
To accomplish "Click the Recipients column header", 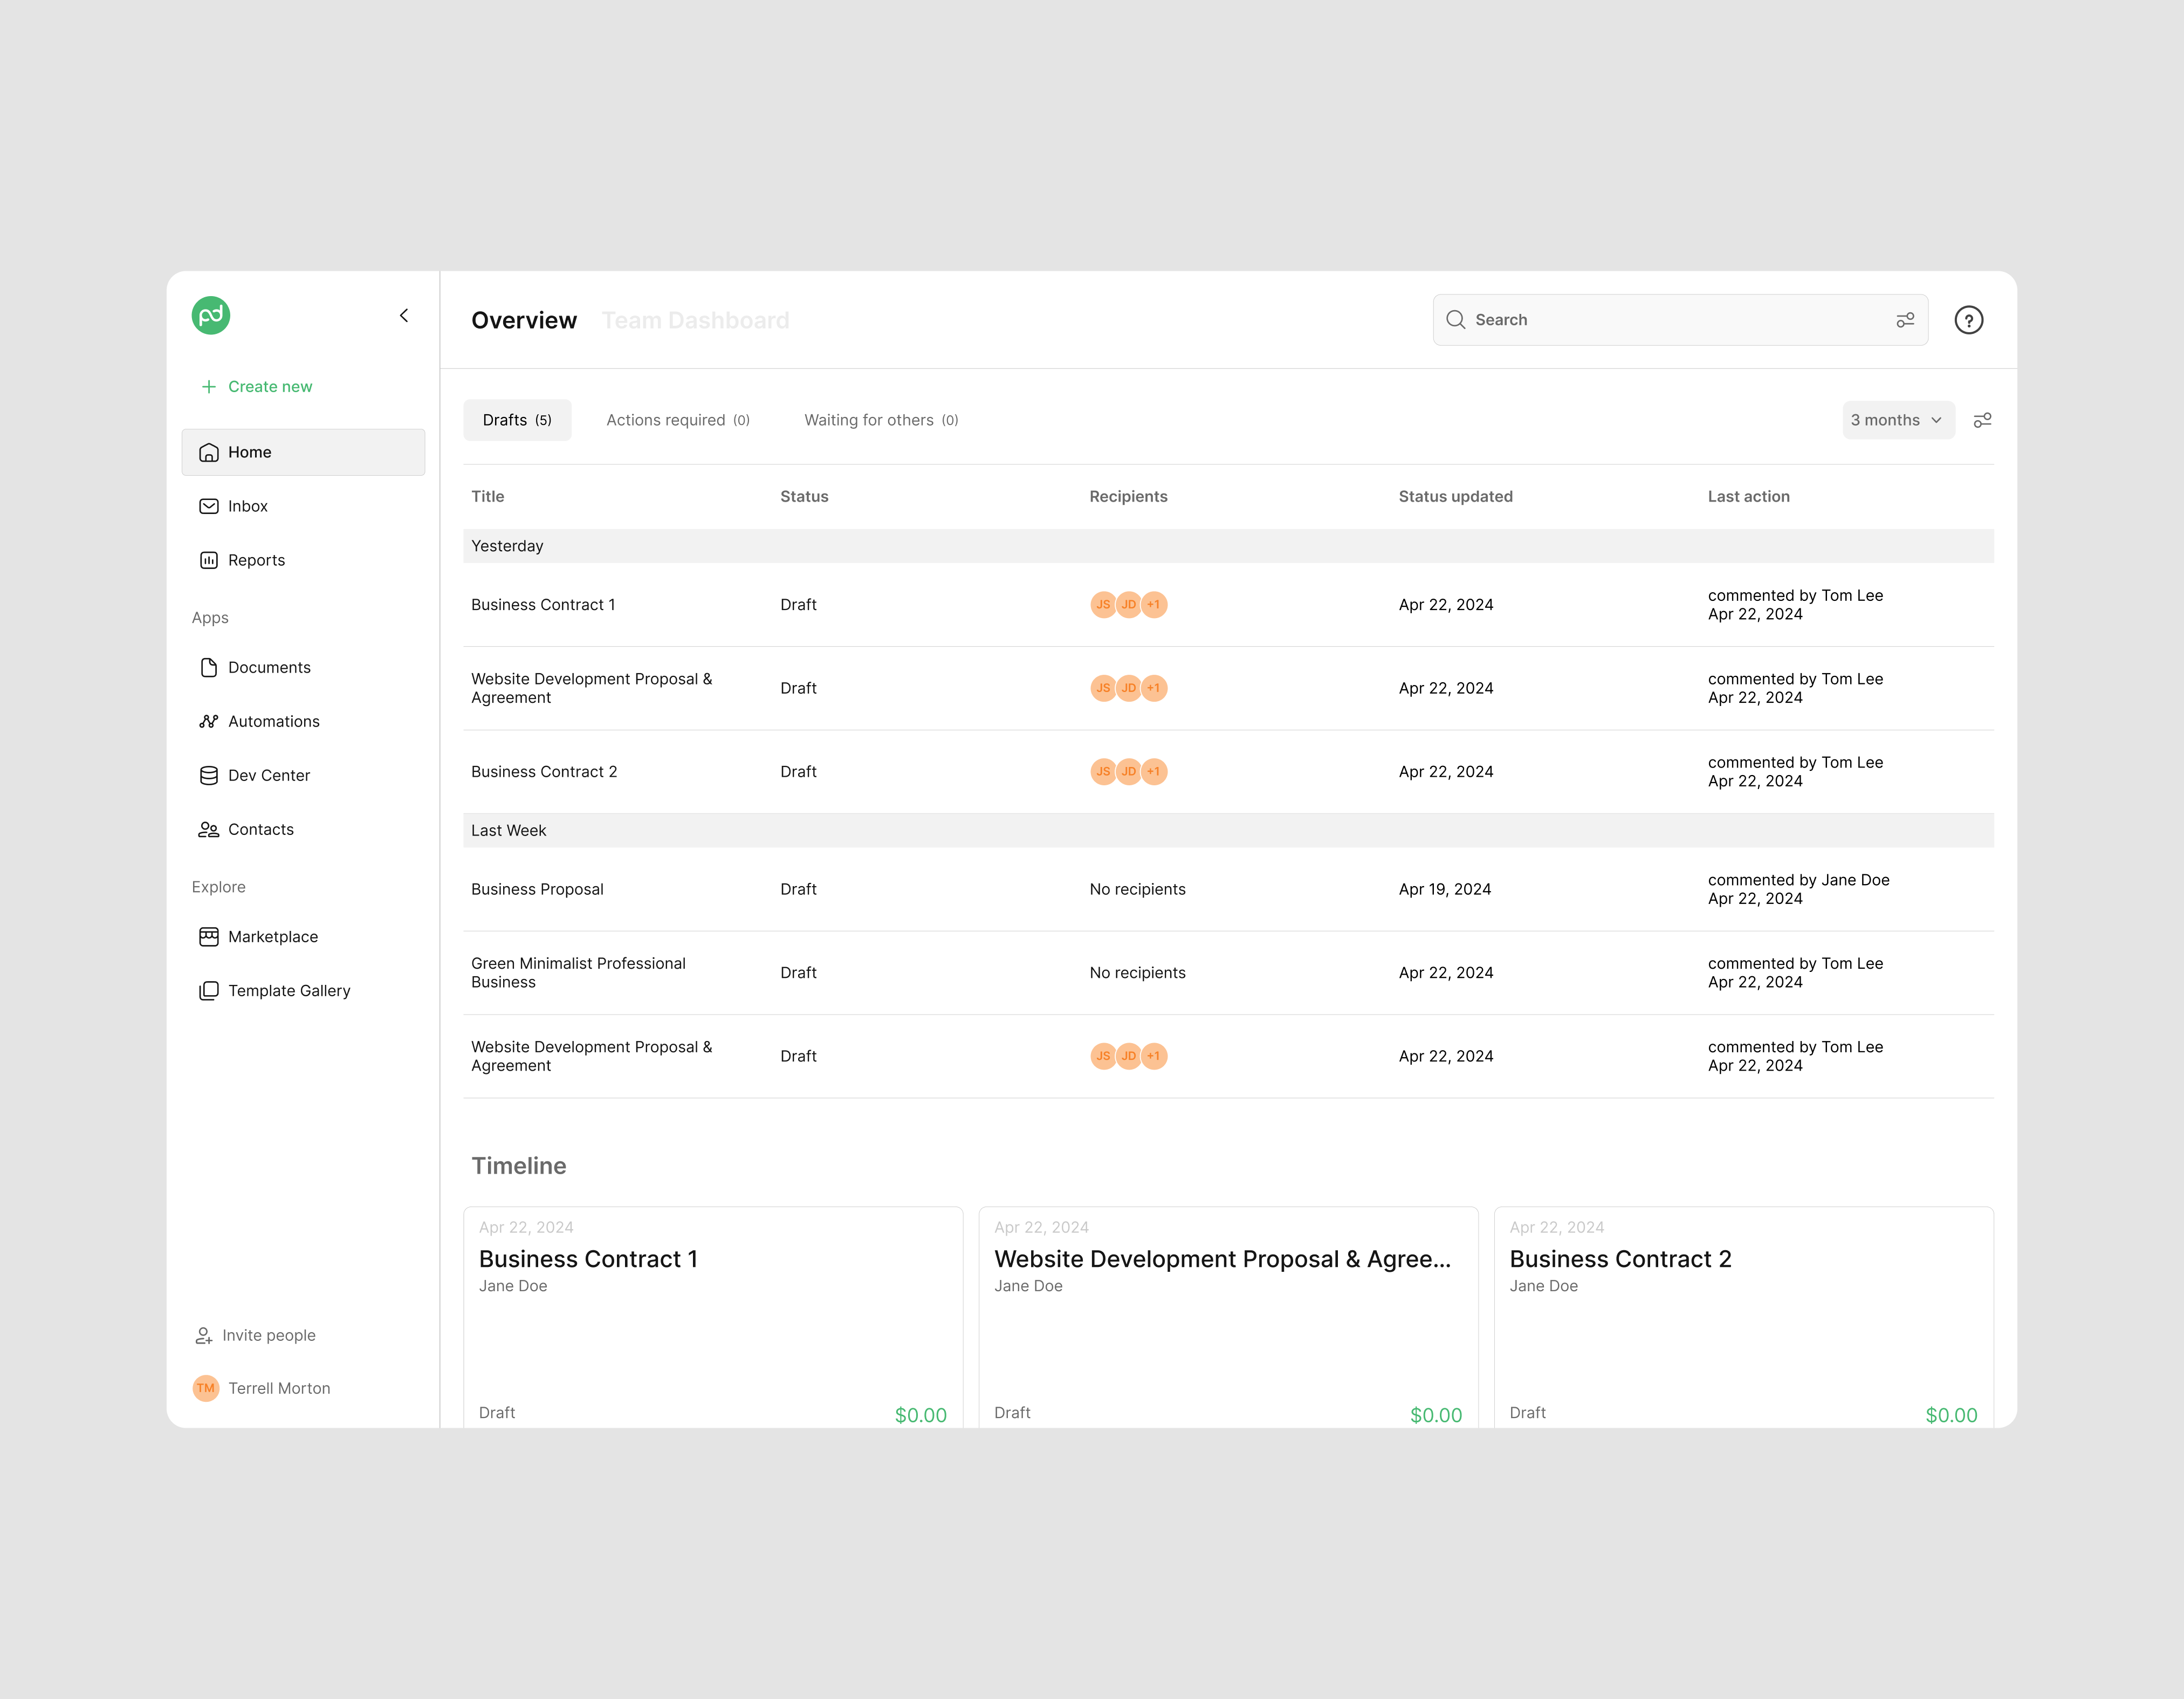I will pos(1128,496).
